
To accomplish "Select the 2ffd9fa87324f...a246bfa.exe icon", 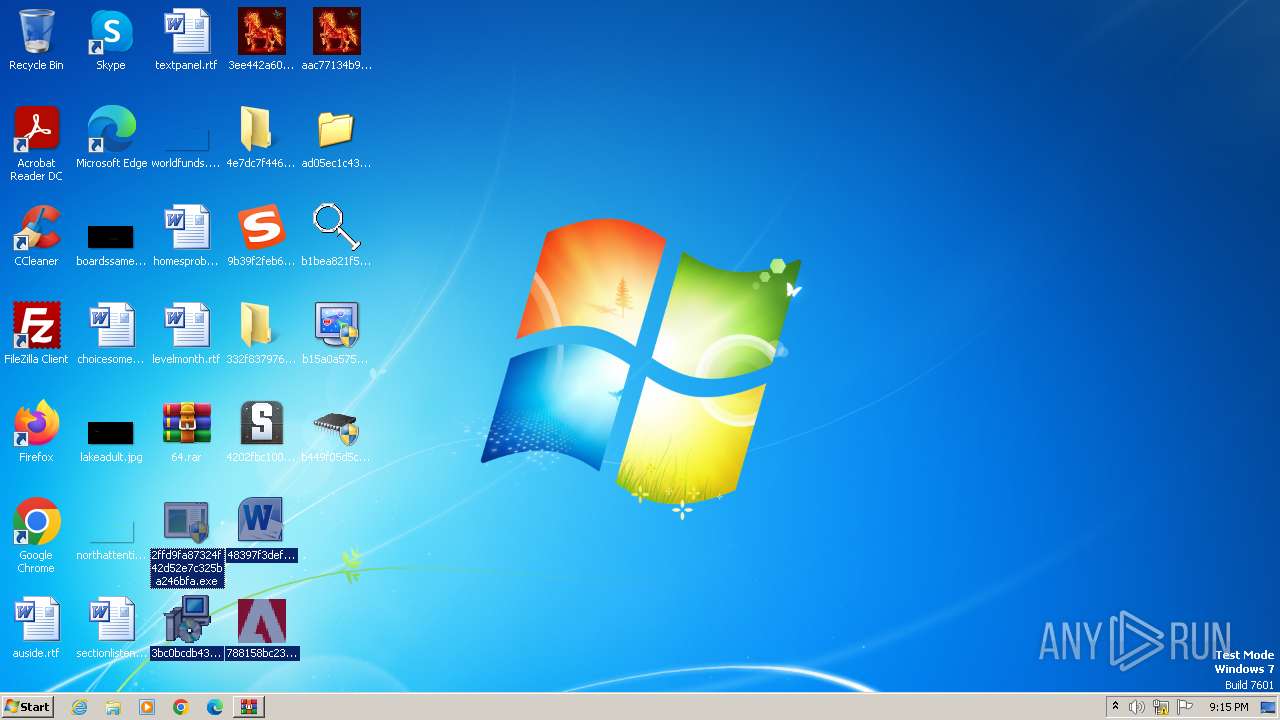I will coord(187,544).
